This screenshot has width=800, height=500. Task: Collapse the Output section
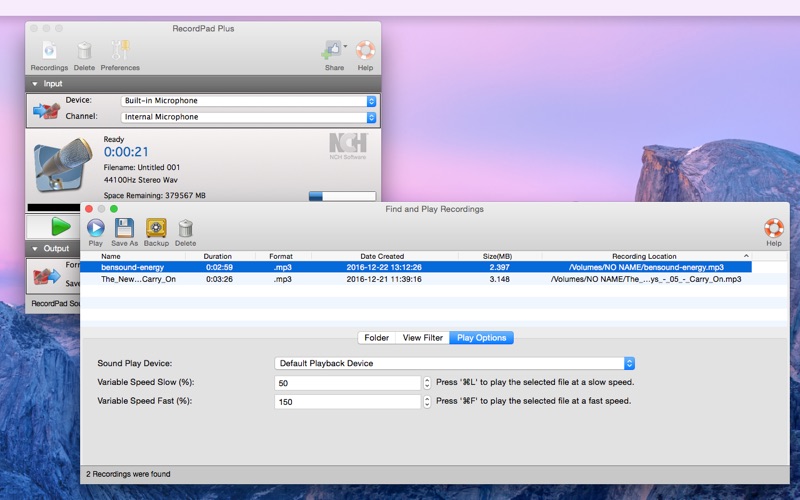tap(35, 248)
